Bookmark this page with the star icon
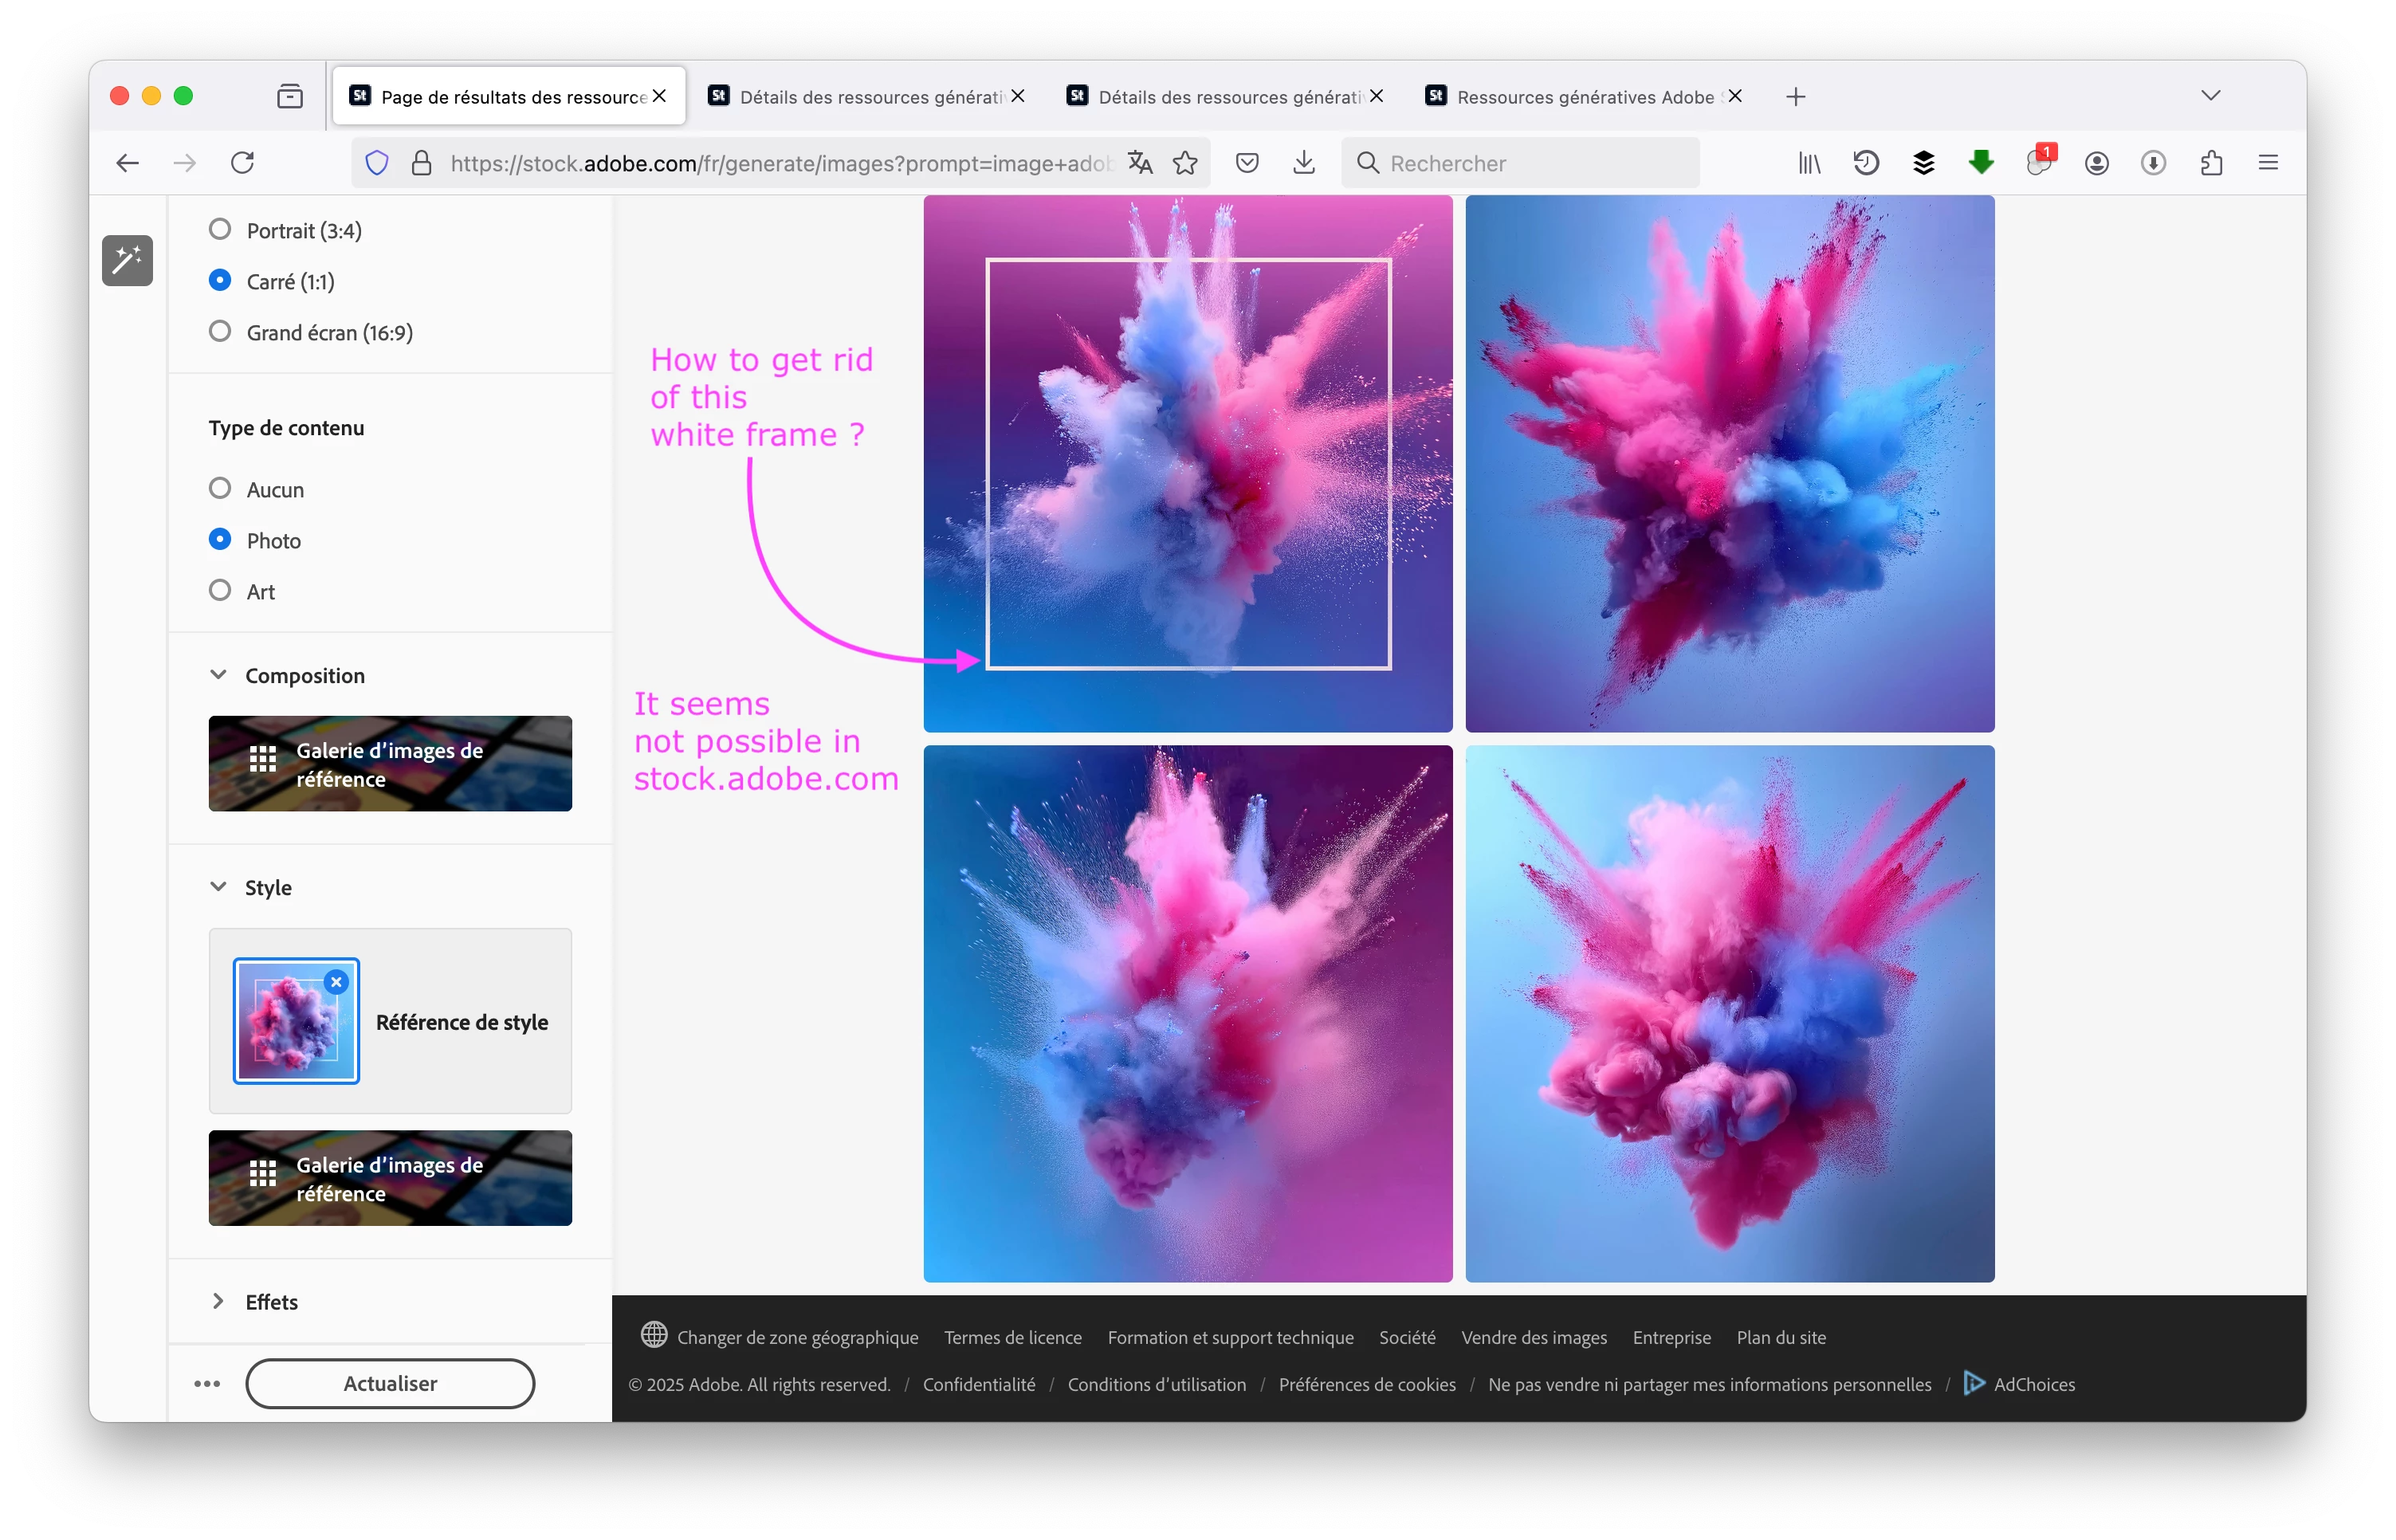Viewport: 2396px width, 1540px height. pos(1185,163)
